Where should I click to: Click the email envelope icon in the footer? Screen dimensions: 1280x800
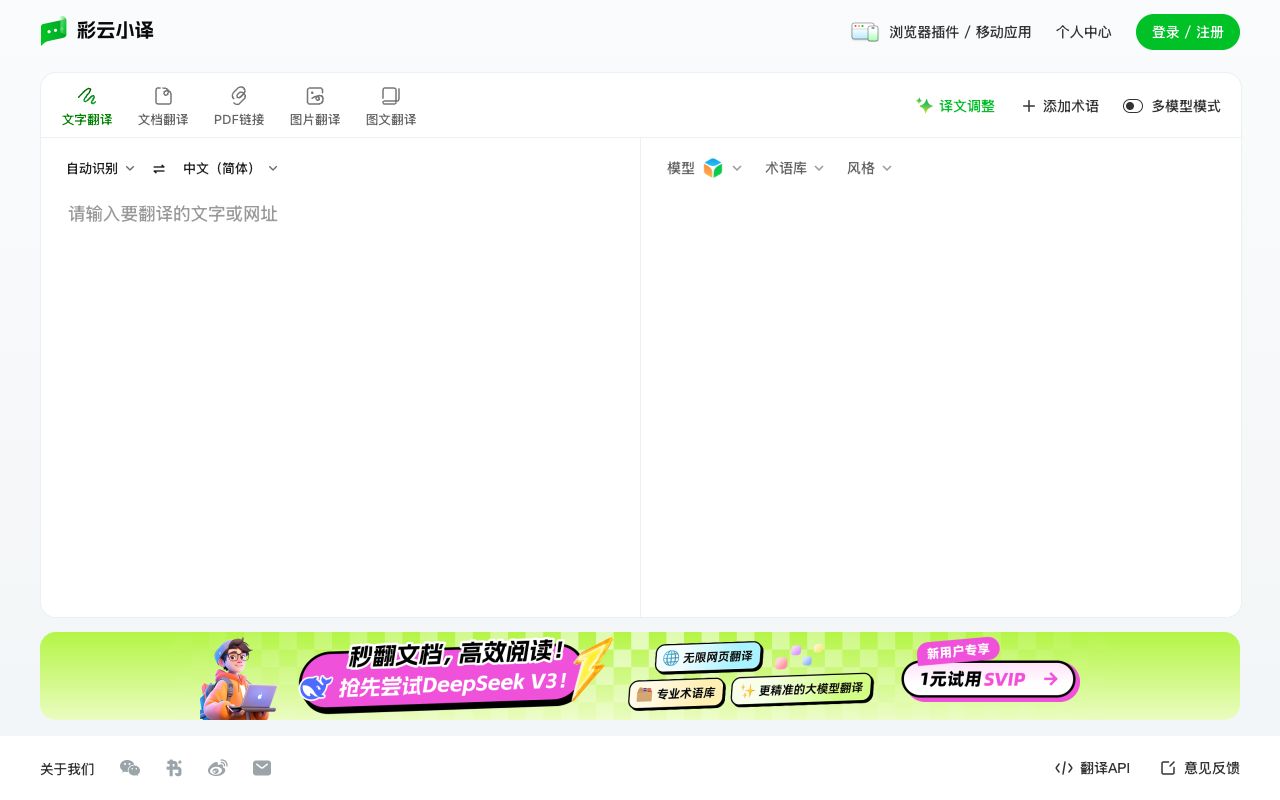(262, 768)
